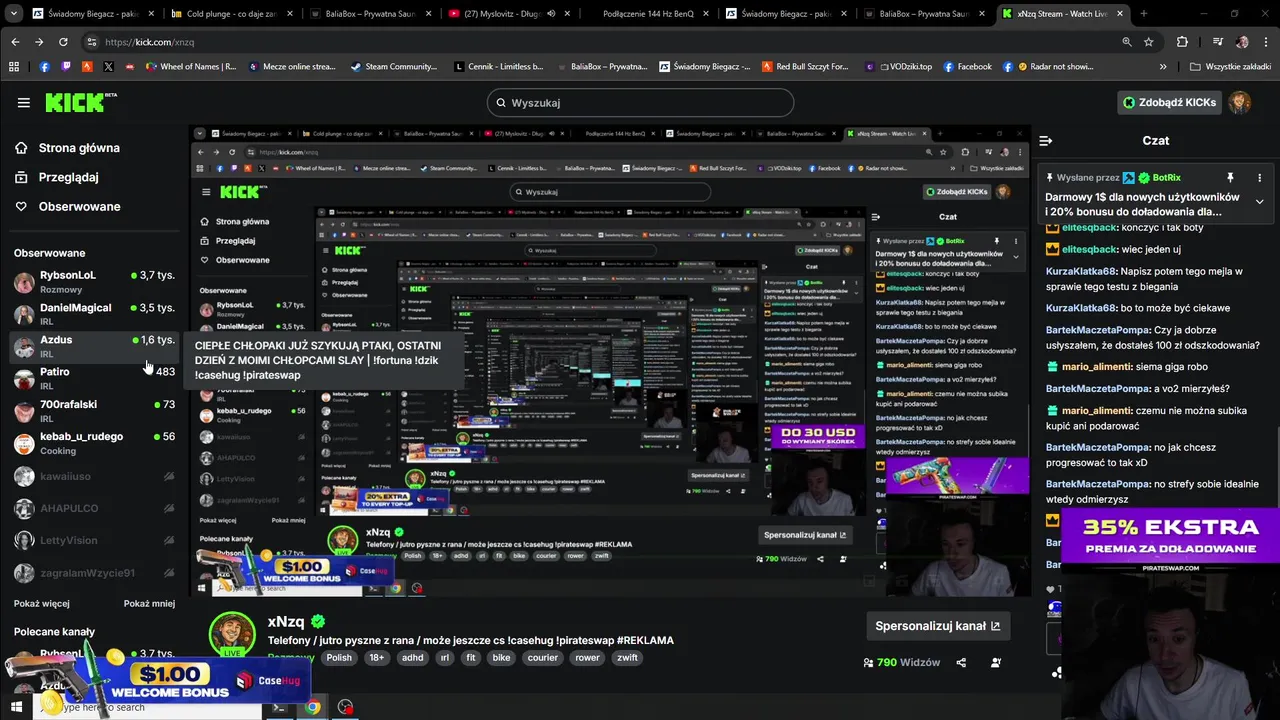Close the xNzq Stream tab
Image resolution: width=1280 pixels, height=720 pixels.
[x=1121, y=14]
